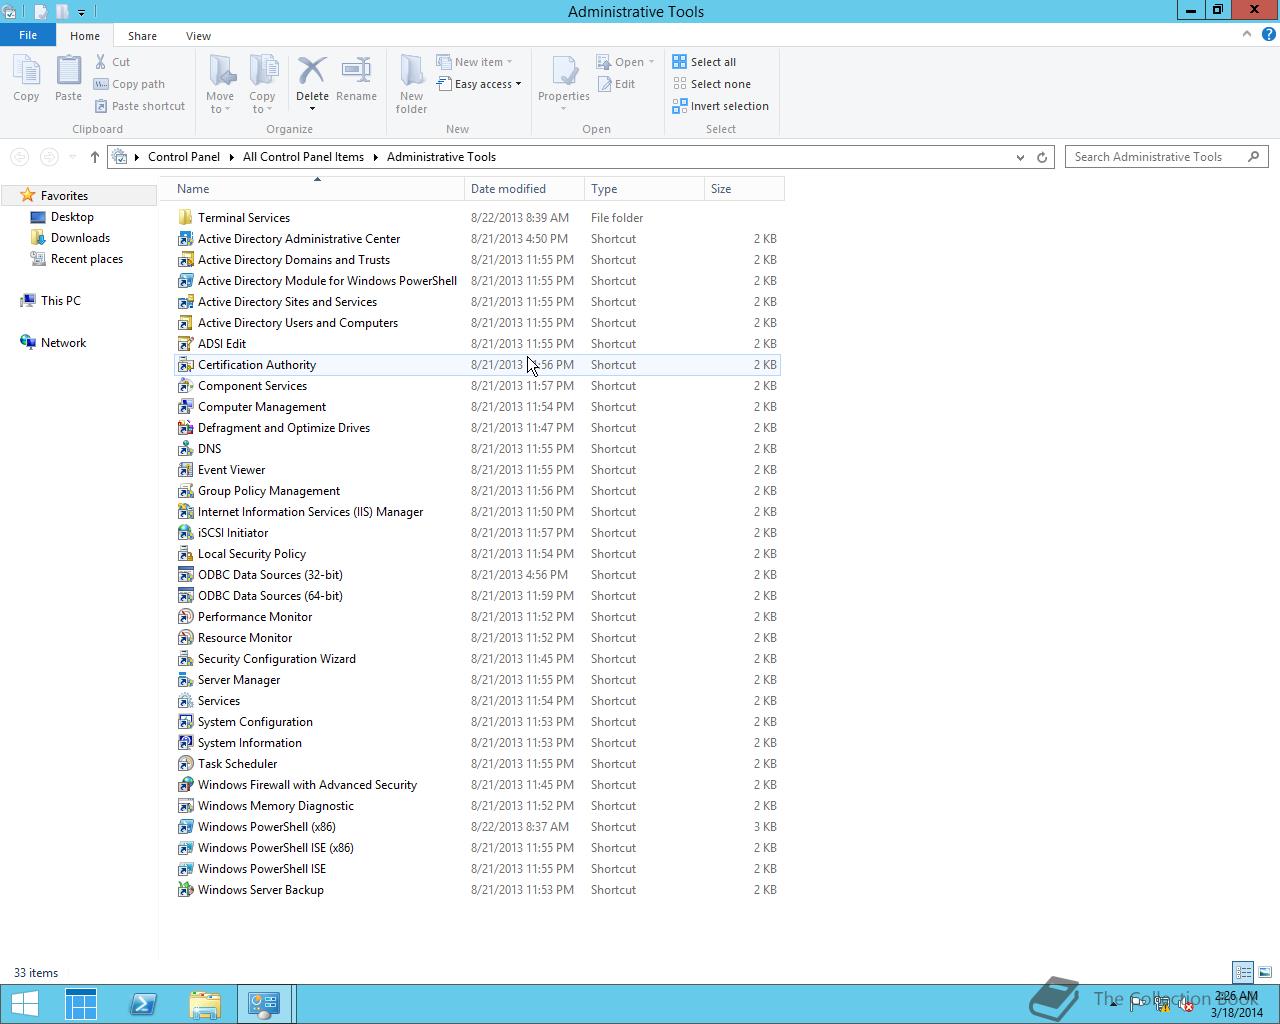This screenshot has height=1024, width=1280.
Task: Click the New folder icon
Action: pos(411,72)
